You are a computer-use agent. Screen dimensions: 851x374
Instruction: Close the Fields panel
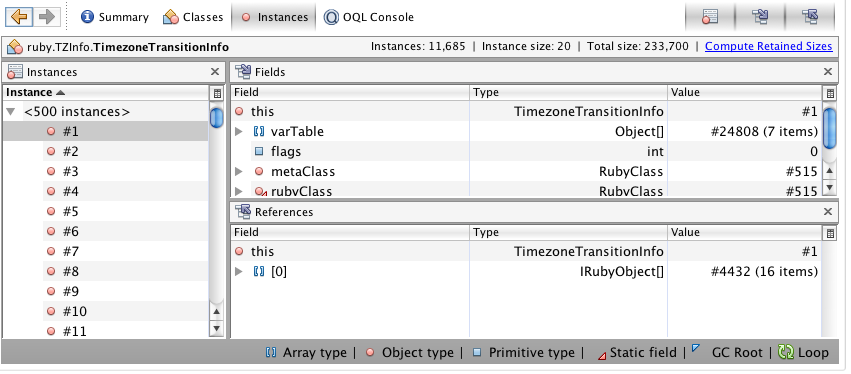pos(828,72)
